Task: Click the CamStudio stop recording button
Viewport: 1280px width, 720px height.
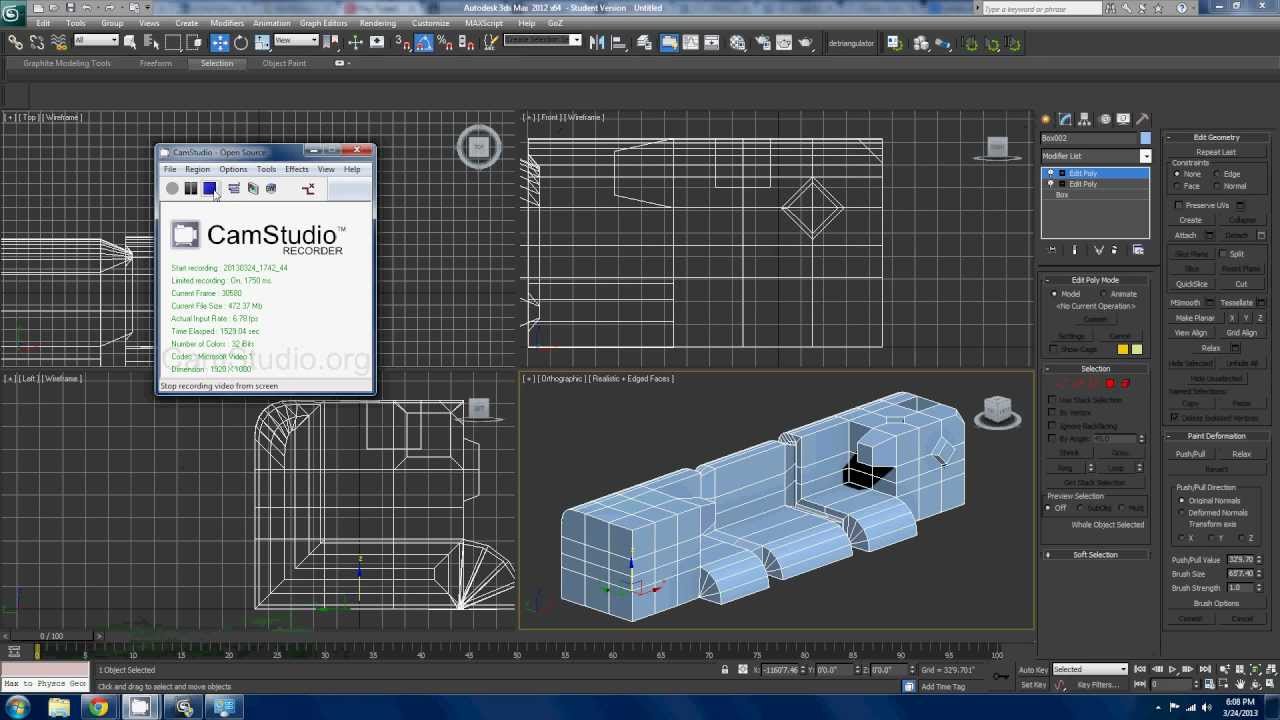Action: coord(210,188)
